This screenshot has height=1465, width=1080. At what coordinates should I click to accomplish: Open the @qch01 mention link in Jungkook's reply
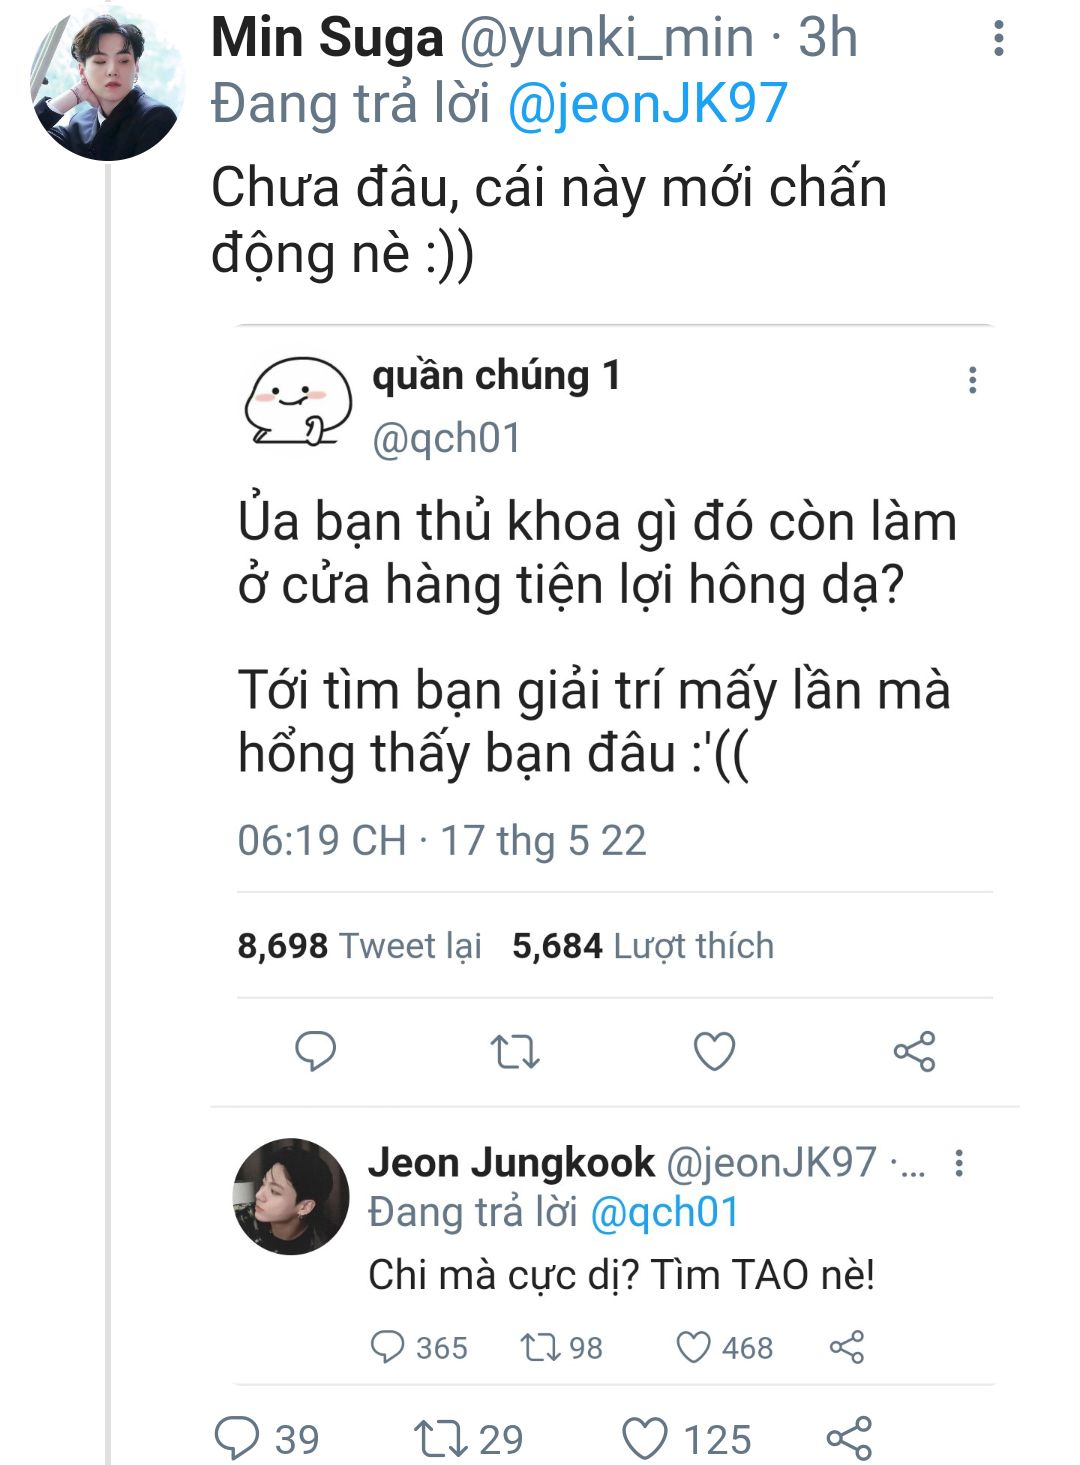point(665,1212)
